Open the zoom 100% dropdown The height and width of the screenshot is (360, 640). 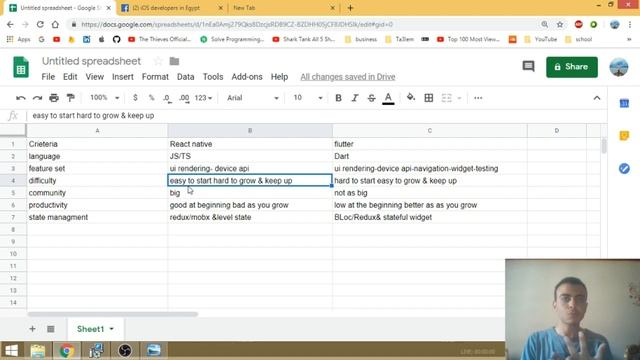click(x=105, y=98)
